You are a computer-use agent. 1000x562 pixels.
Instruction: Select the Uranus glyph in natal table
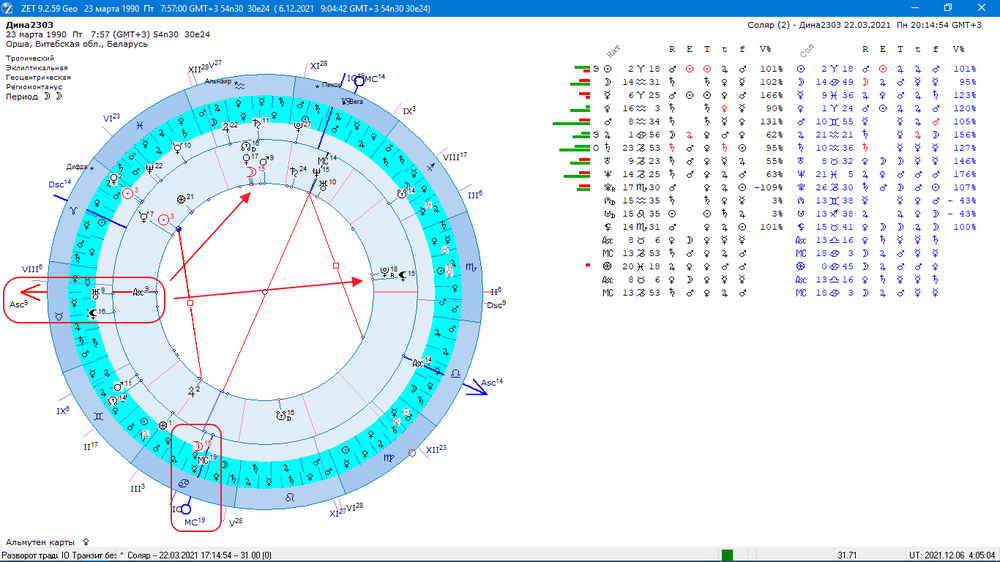coord(608,161)
